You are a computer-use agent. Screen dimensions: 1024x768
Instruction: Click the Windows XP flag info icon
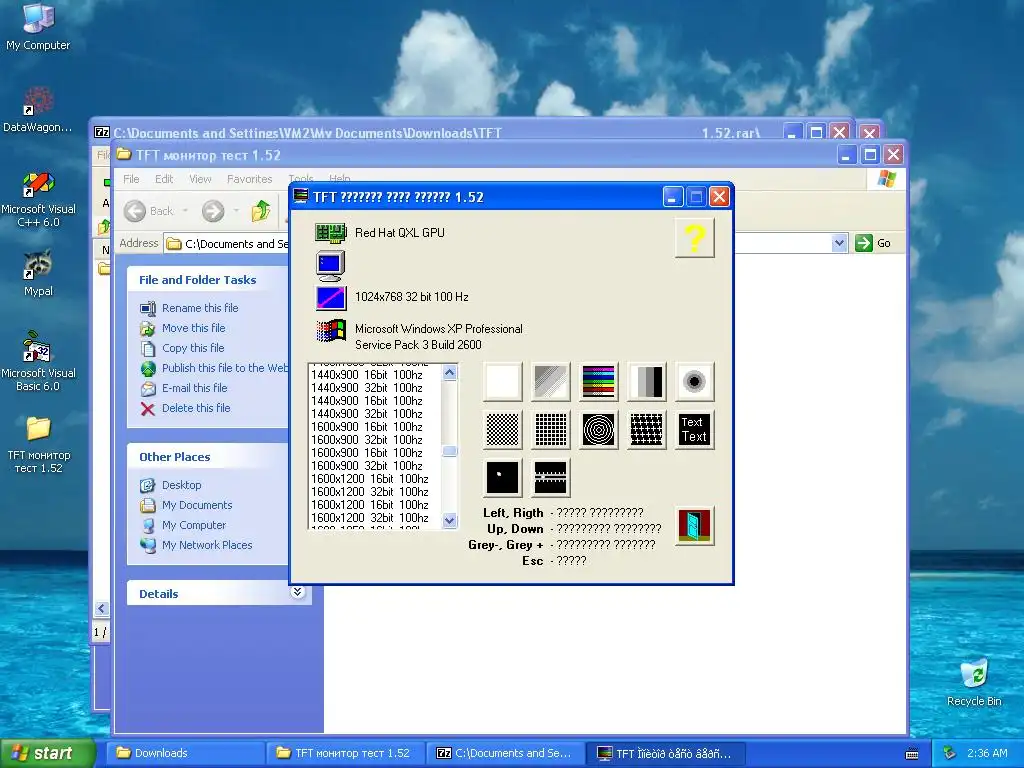pos(330,330)
